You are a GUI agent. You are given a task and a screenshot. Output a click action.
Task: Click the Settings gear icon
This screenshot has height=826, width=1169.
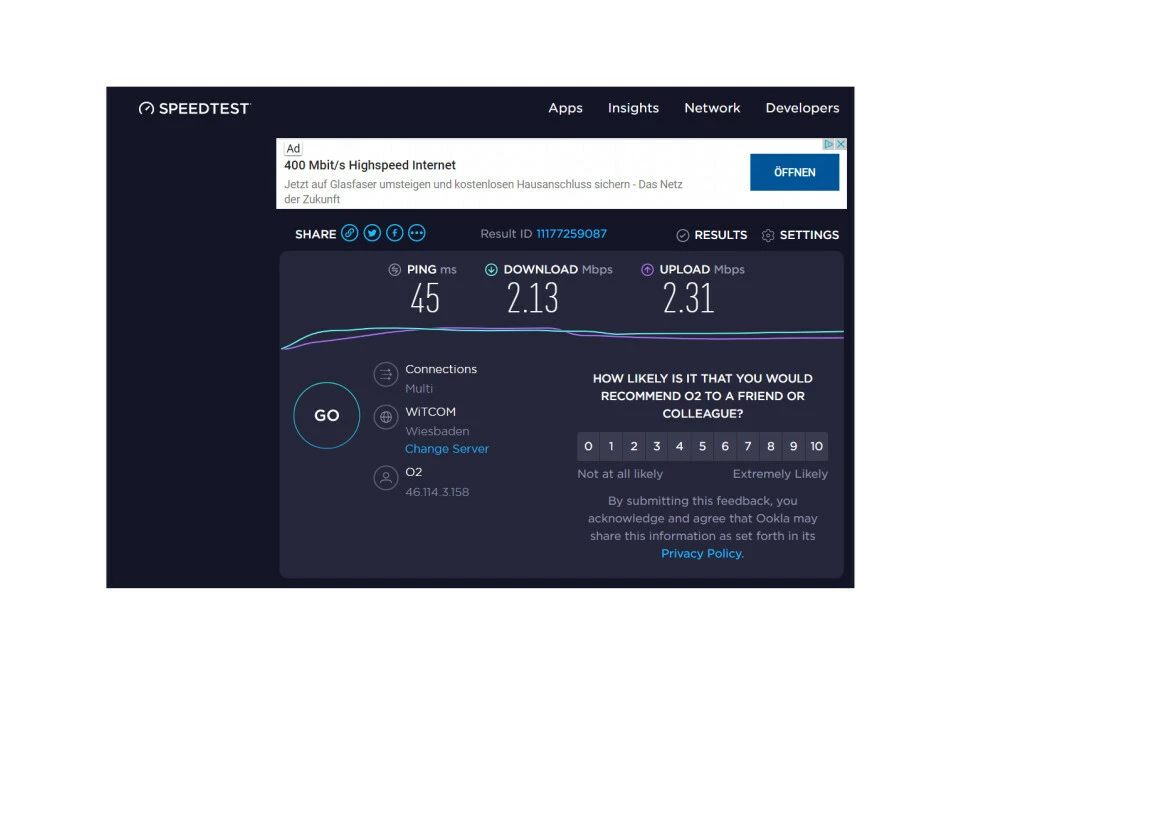point(768,236)
